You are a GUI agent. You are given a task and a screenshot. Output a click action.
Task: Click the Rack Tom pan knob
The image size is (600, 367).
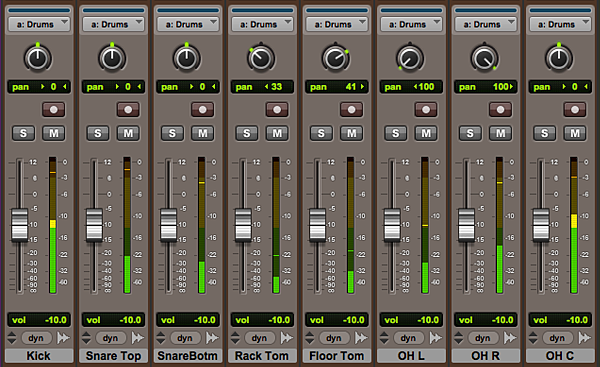pyautogui.click(x=261, y=59)
